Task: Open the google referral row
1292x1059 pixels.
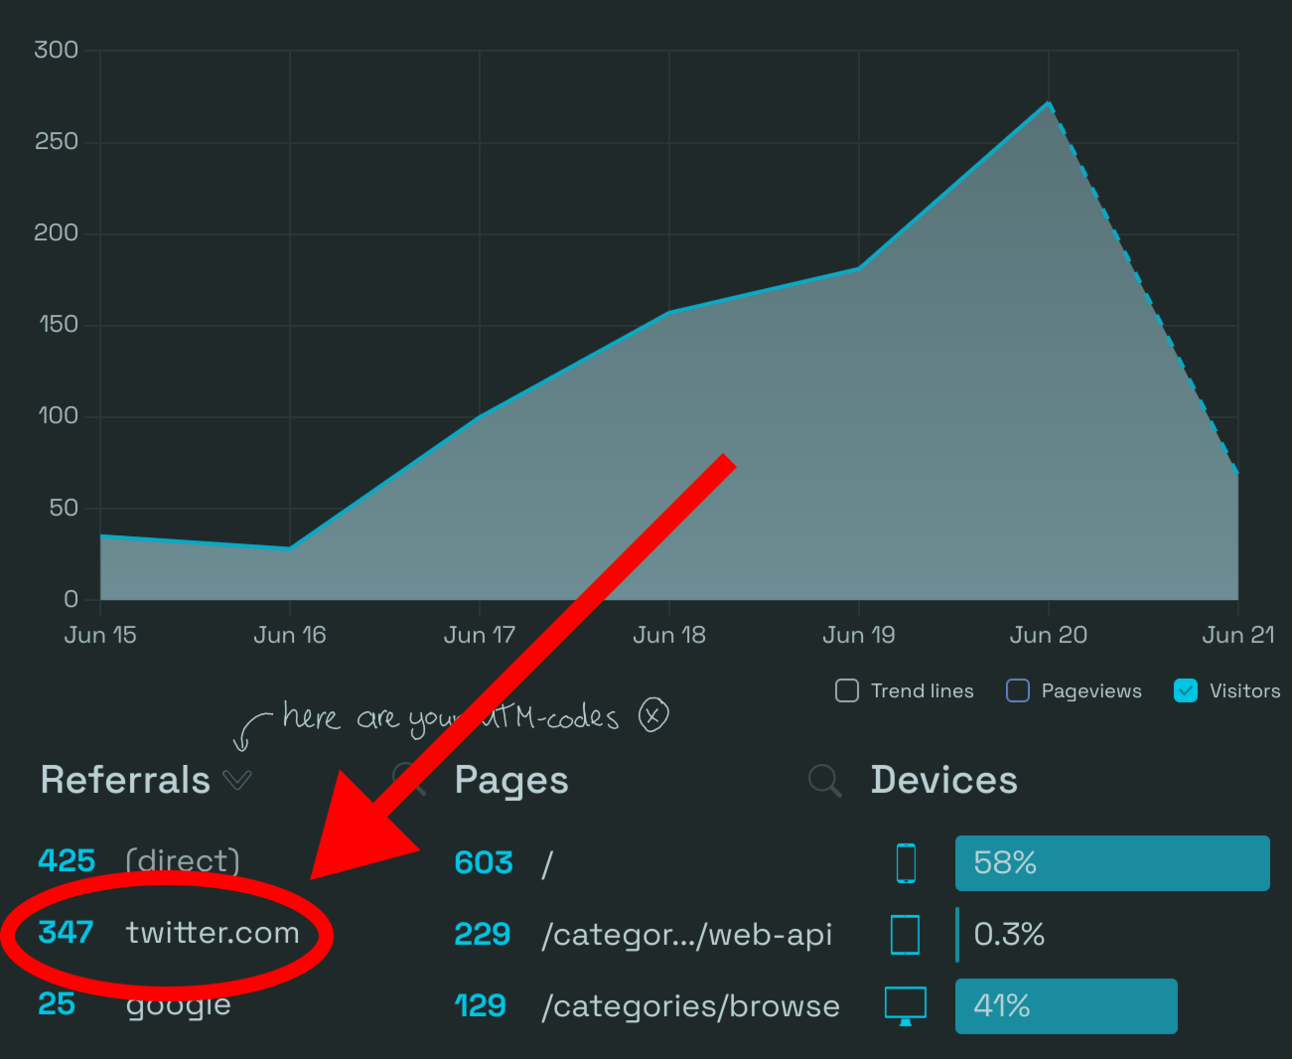Action: (x=134, y=1004)
